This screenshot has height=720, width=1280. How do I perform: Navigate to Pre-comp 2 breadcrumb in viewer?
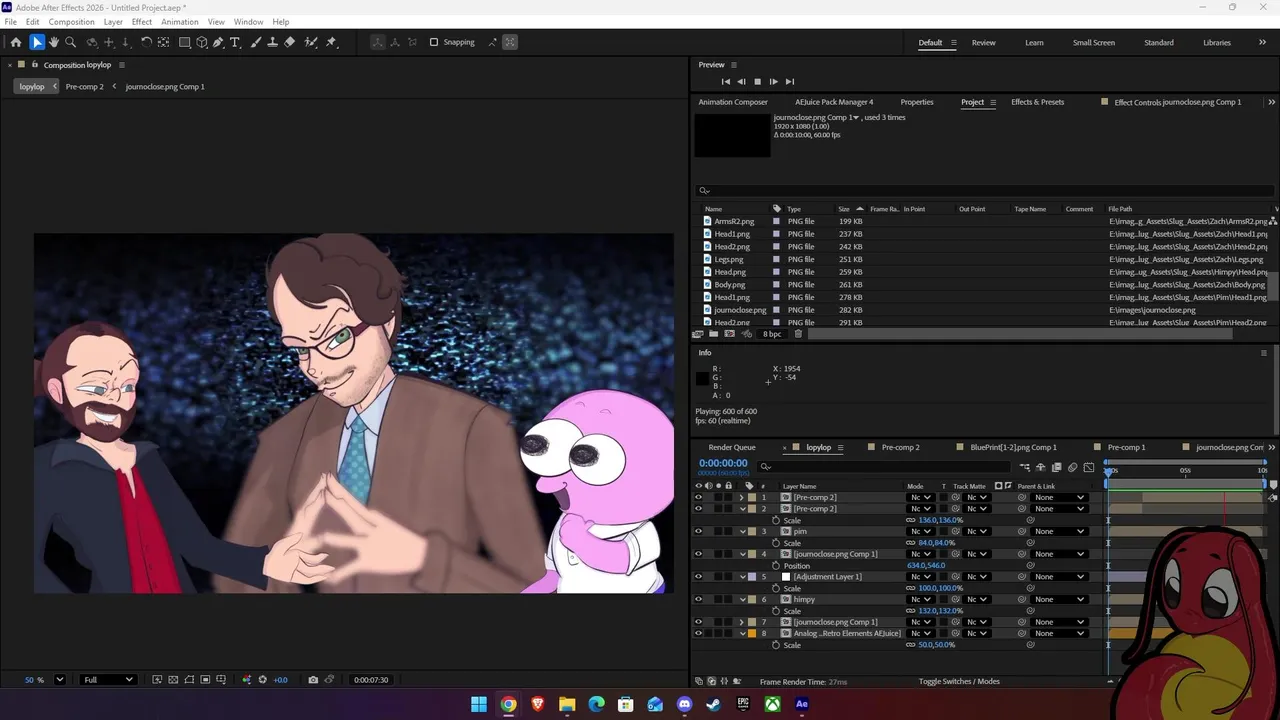(84, 87)
